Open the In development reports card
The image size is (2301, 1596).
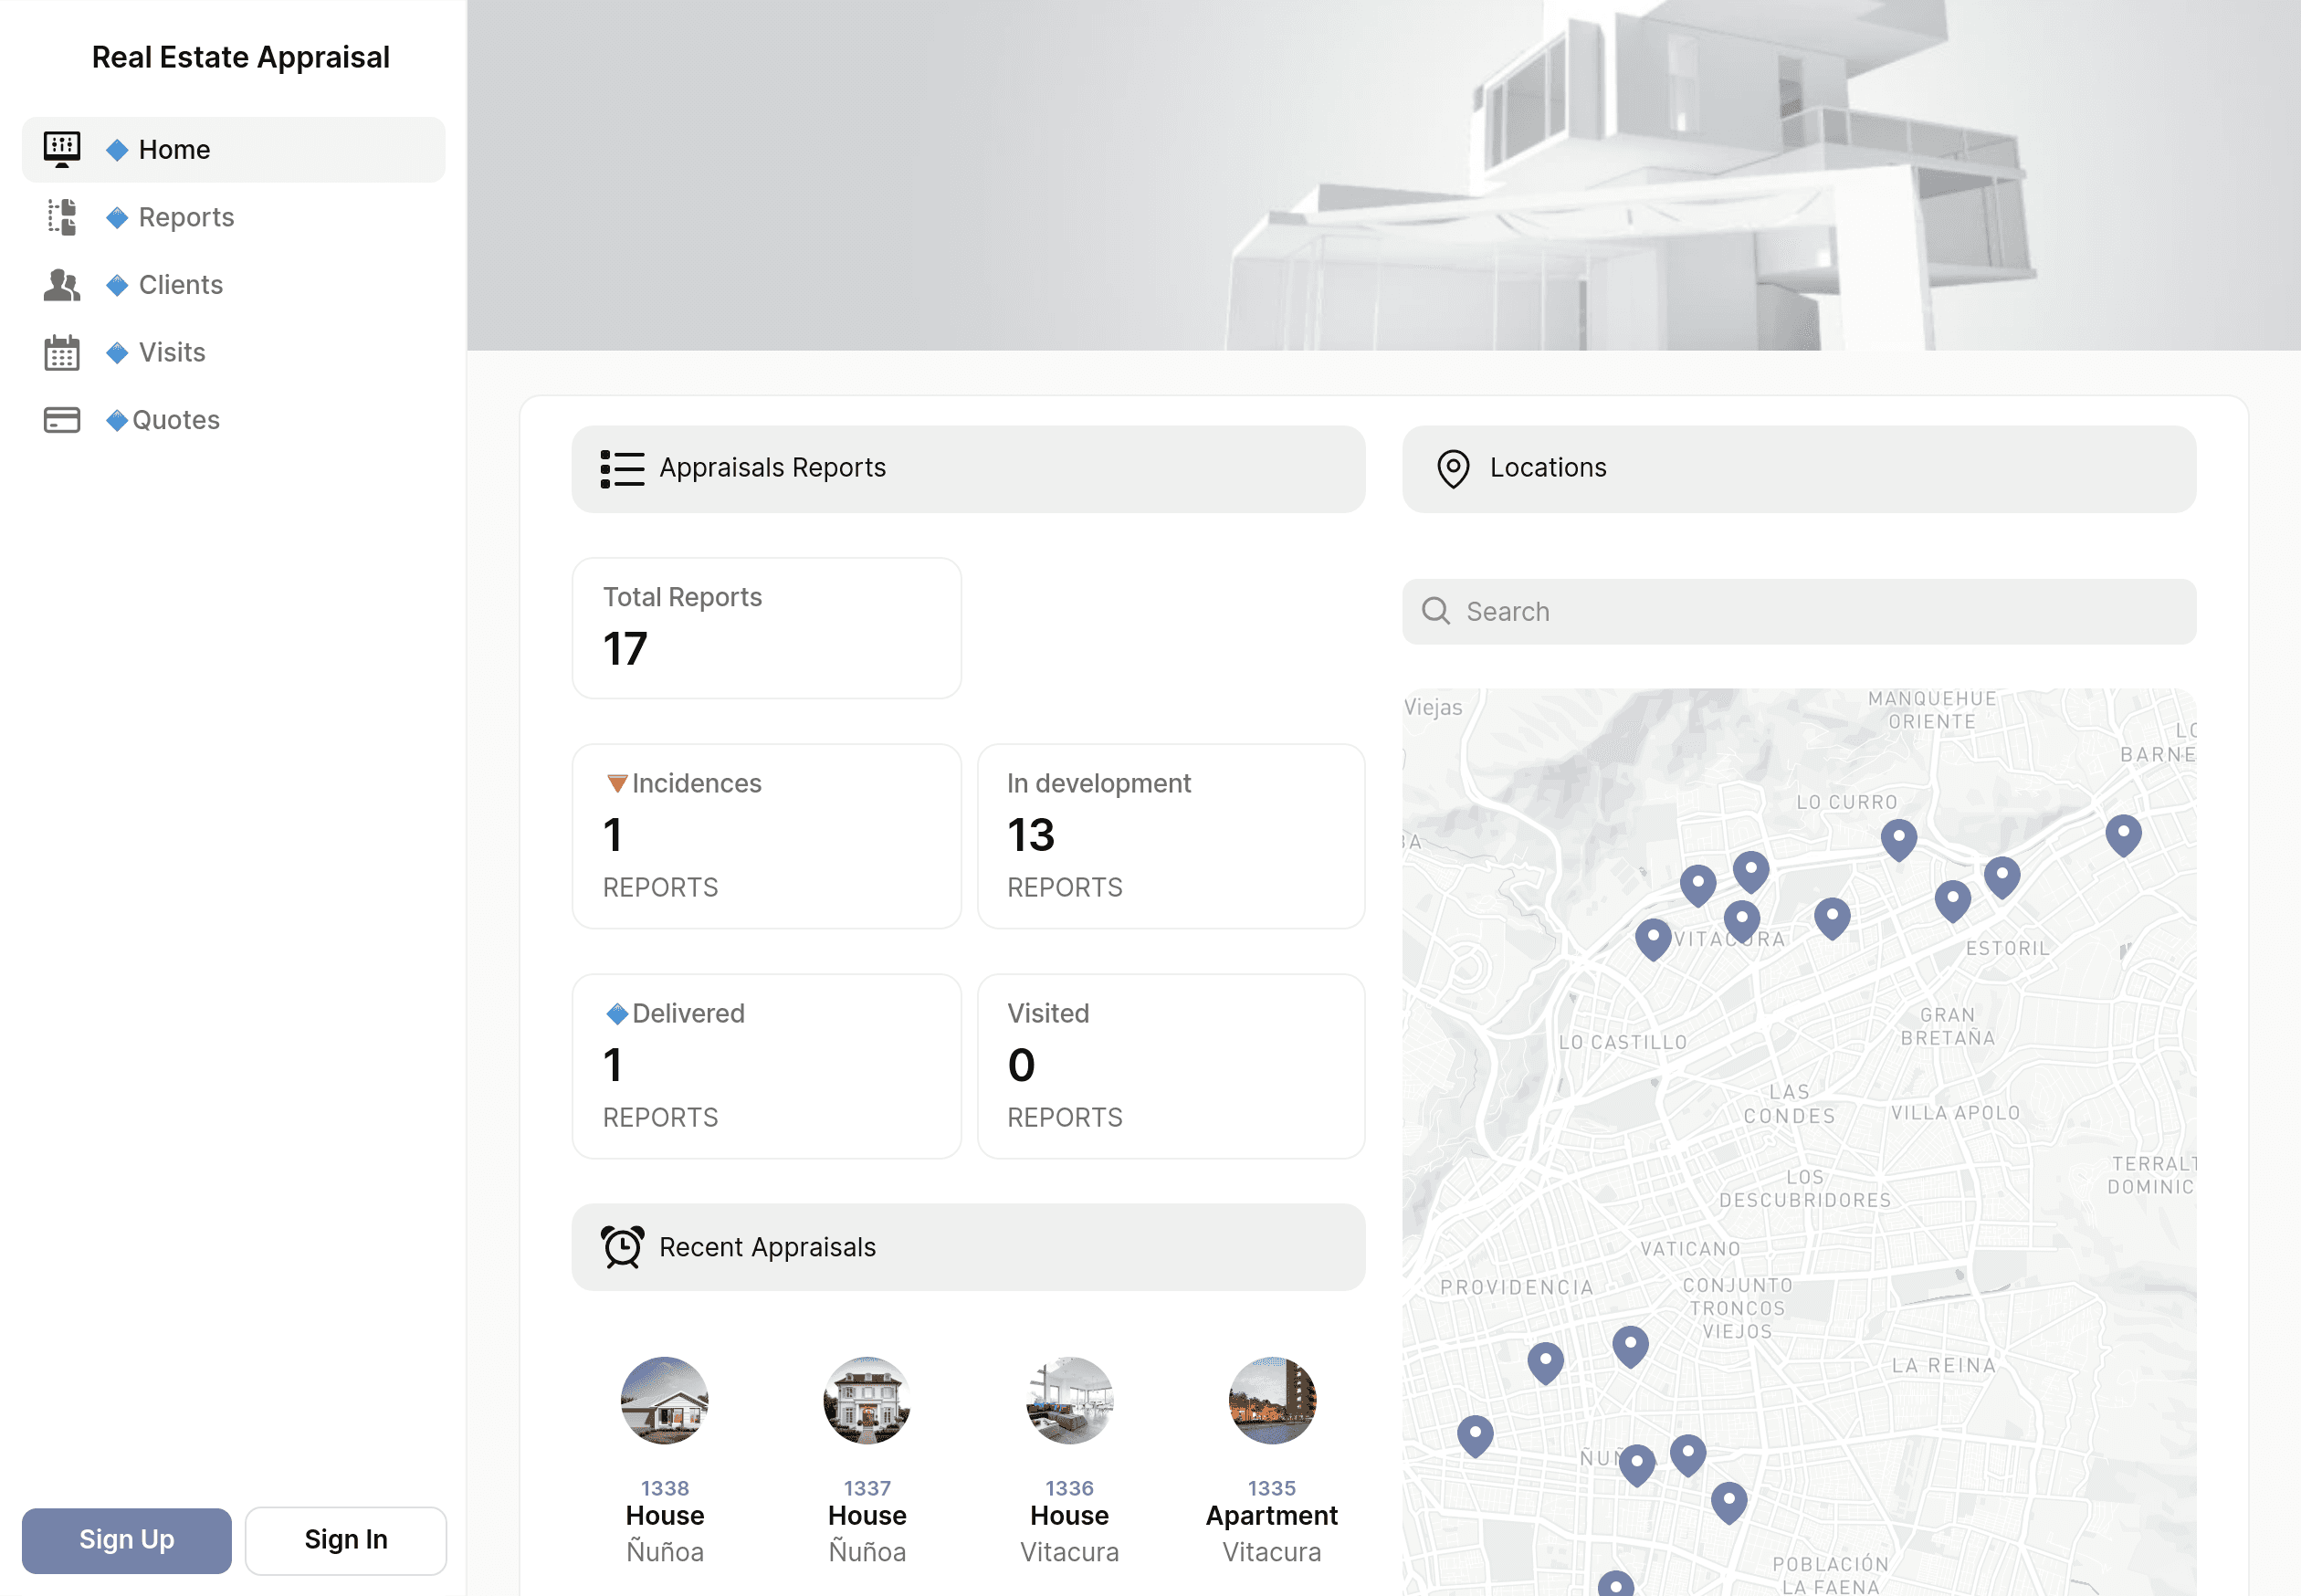click(x=1171, y=836)
